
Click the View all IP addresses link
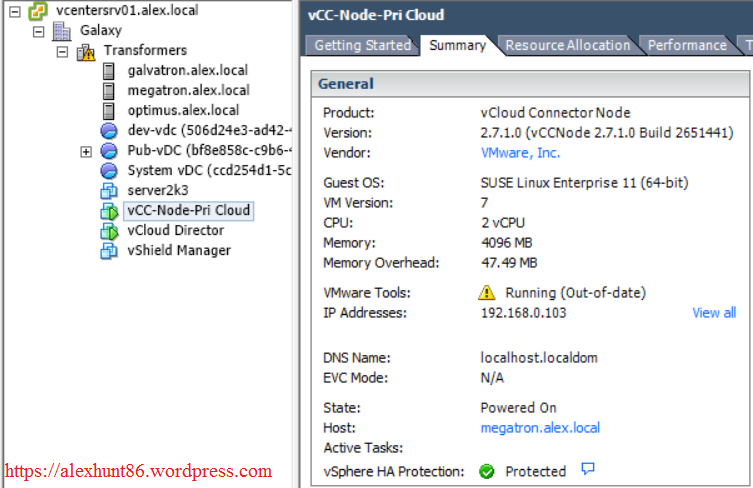(713, 313)
